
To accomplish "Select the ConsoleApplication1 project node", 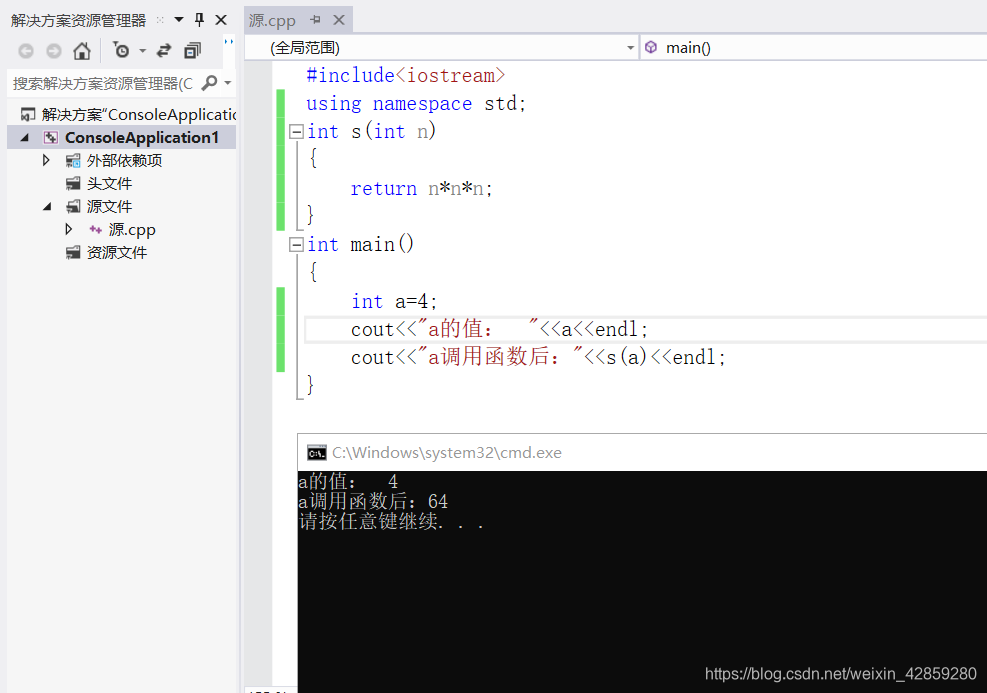I will pyautogui.click(x=142, y=137).
